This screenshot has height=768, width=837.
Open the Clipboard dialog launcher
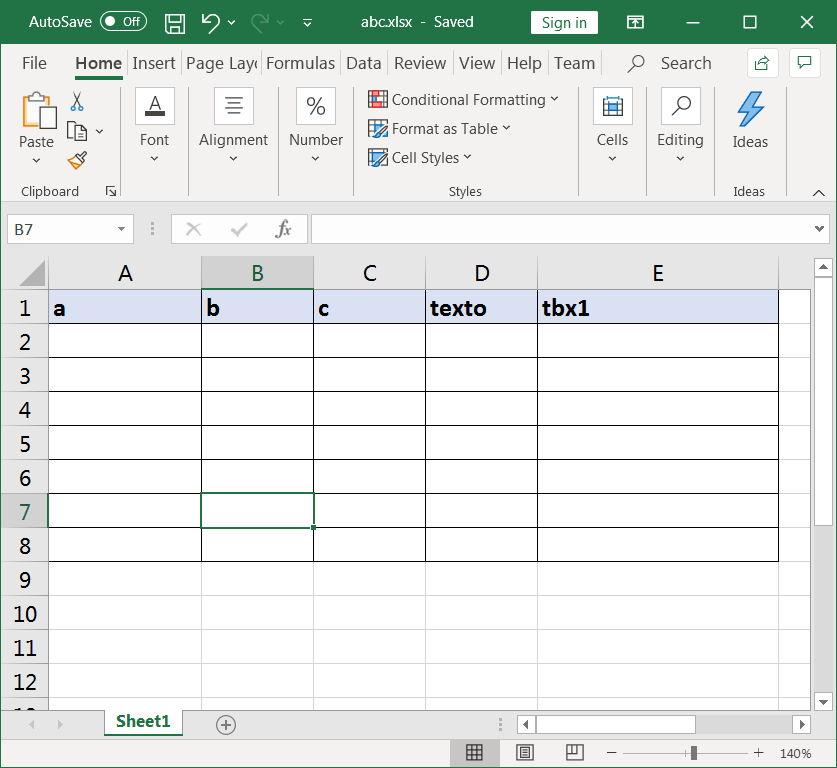point(111,191)
